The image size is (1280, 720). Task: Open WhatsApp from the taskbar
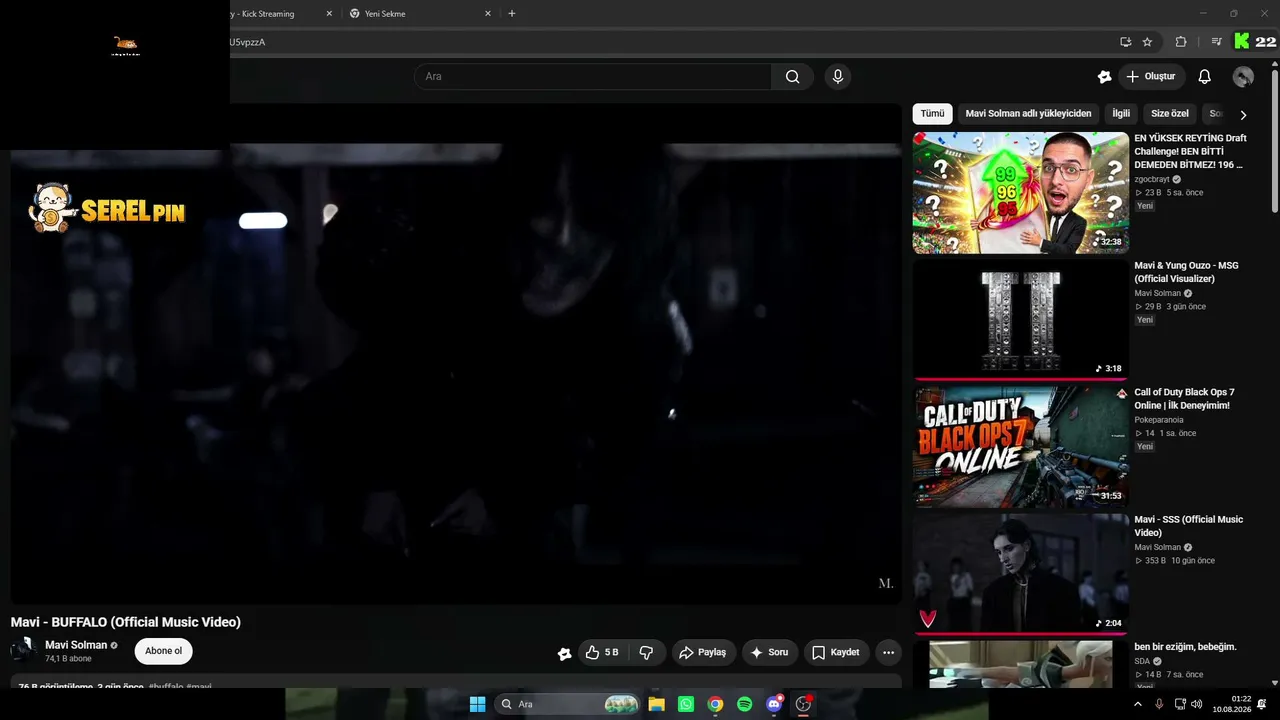[x=685, y=704]
